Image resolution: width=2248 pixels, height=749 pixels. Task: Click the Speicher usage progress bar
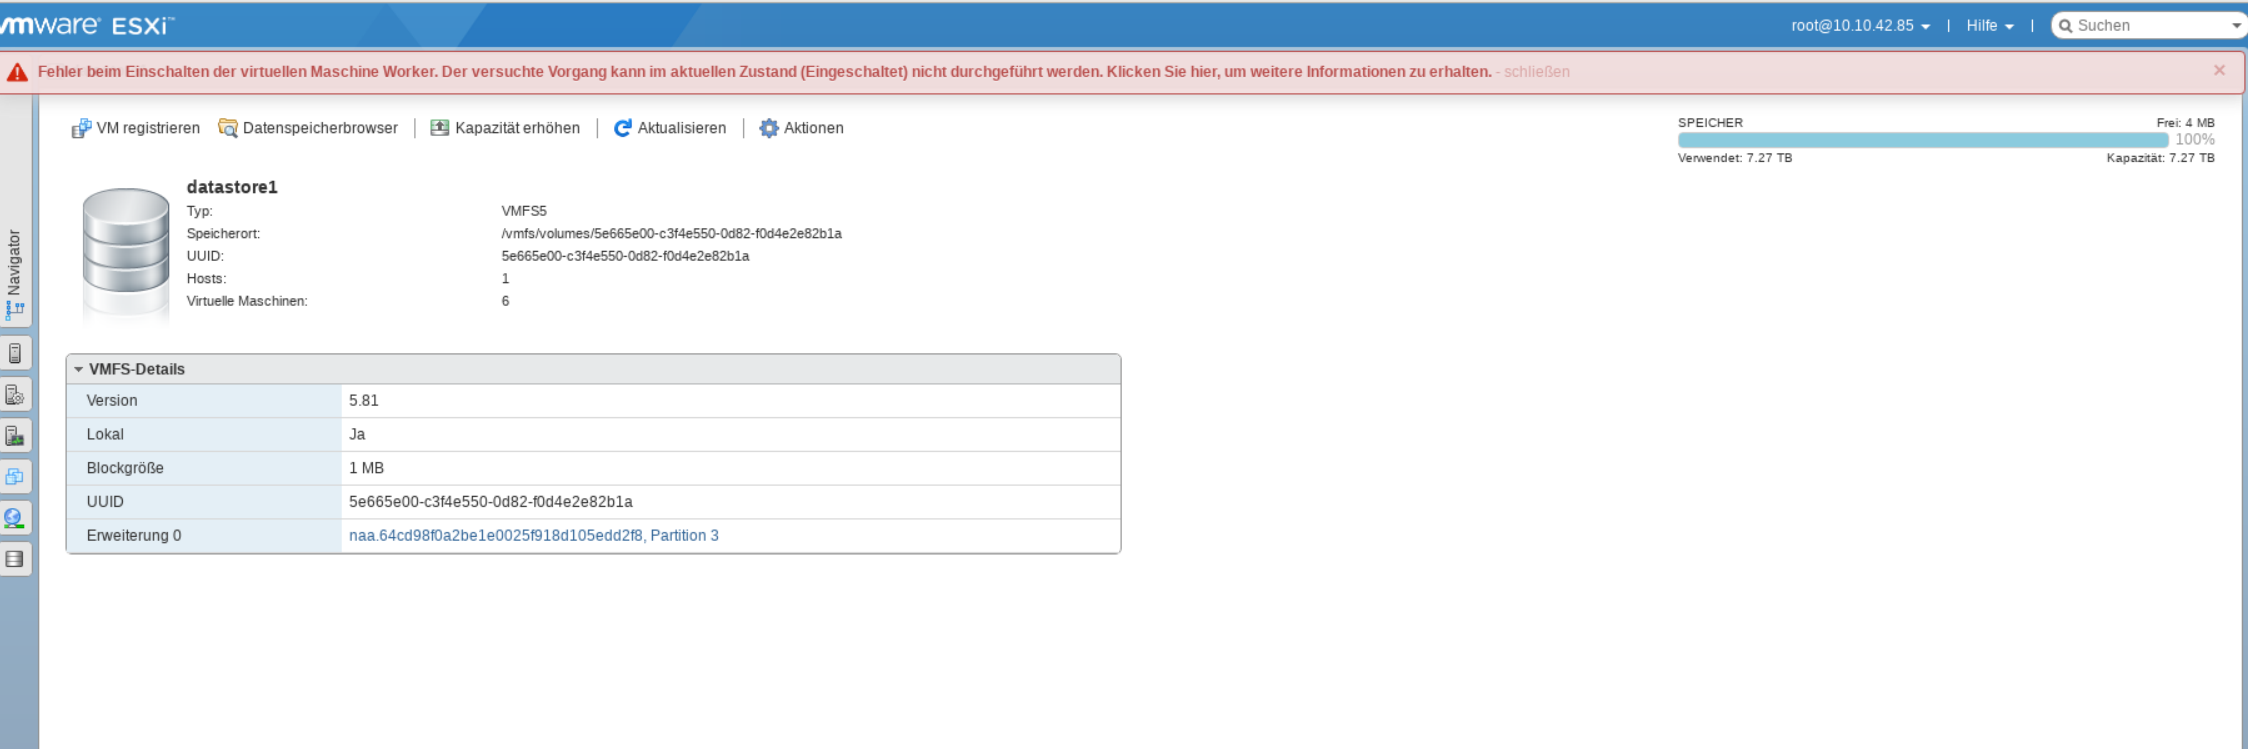click(1922, 140)
